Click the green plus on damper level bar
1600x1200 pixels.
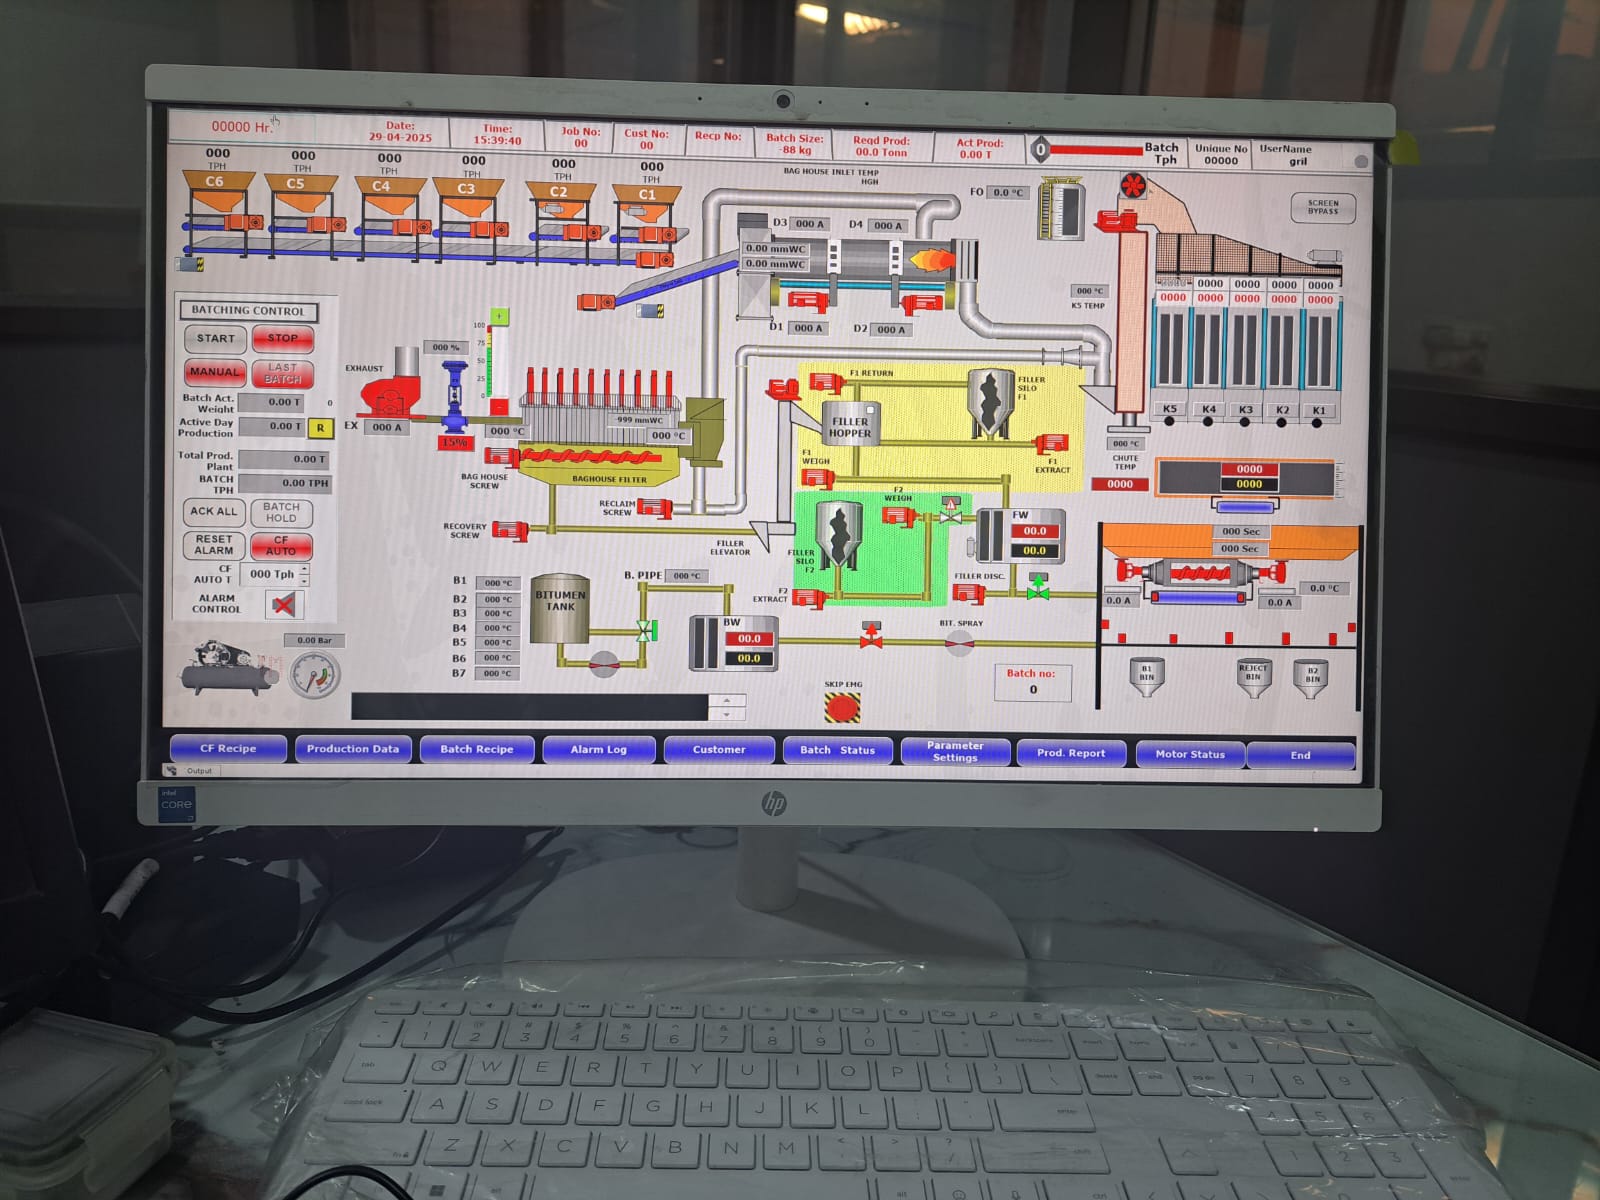click(498, 316)
